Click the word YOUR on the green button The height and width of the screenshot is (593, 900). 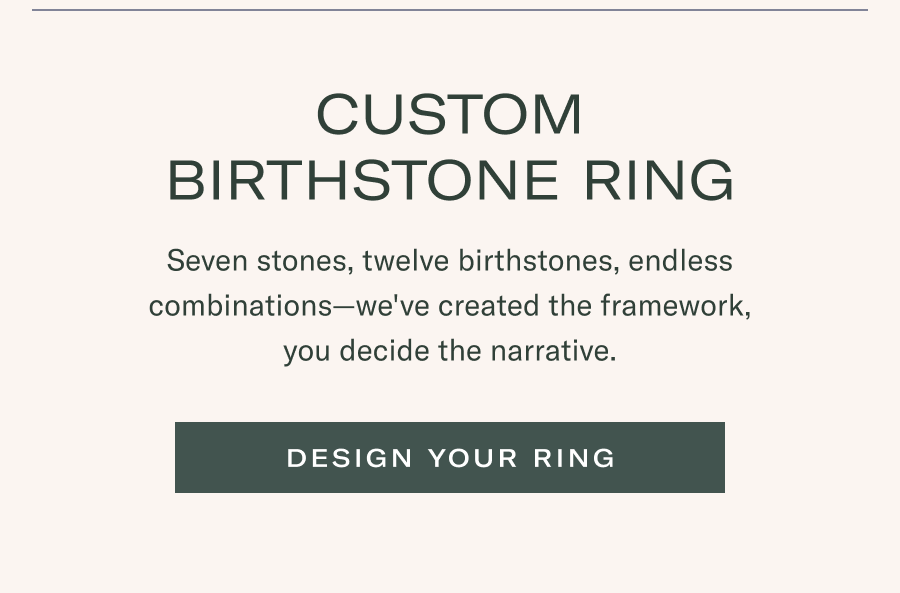(473, 458)
